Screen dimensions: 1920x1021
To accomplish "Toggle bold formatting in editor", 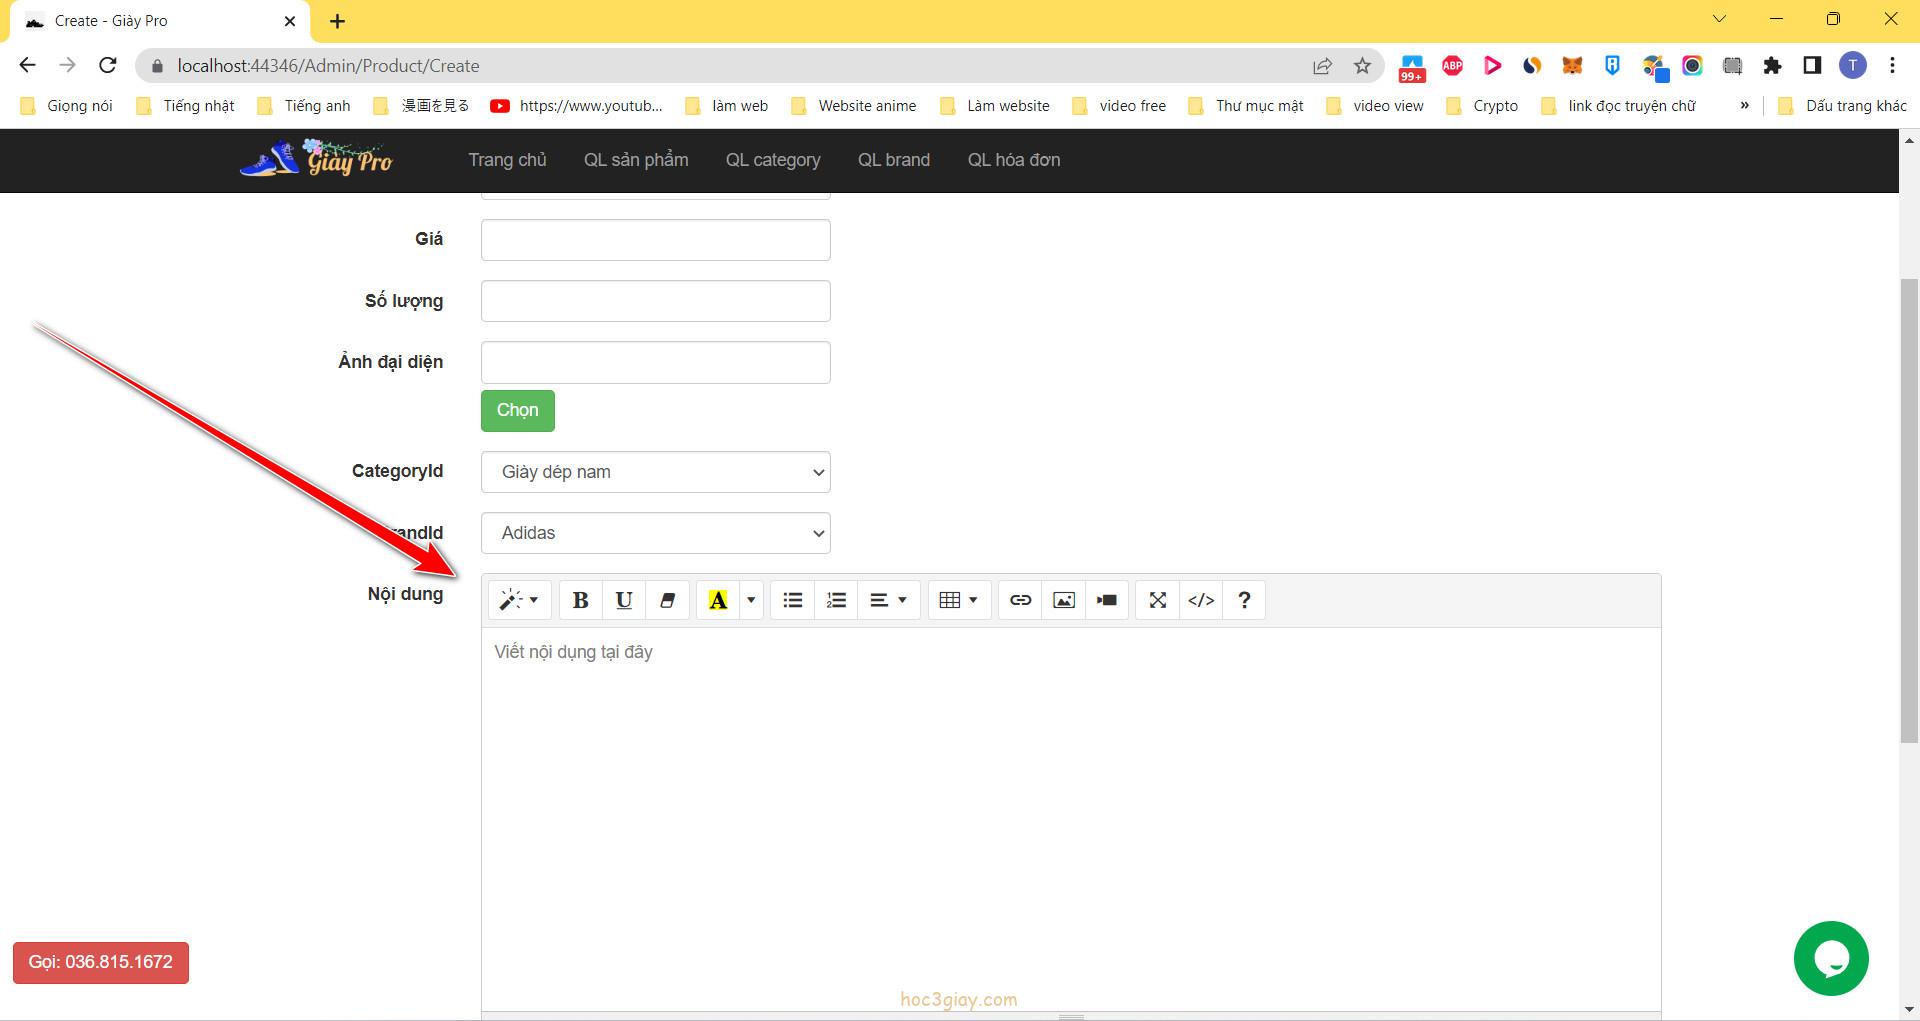I will click(580, 600).
